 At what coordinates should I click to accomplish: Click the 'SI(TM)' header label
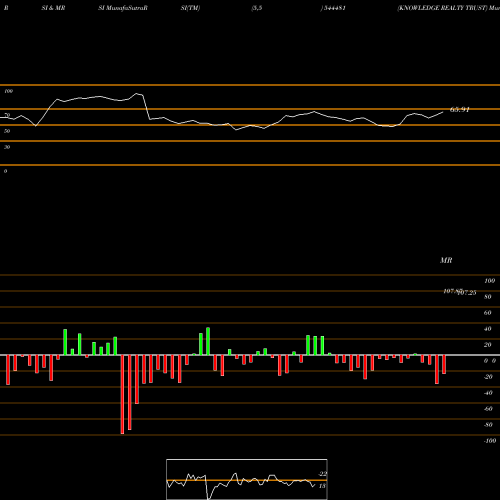click(x=190, y=8)
